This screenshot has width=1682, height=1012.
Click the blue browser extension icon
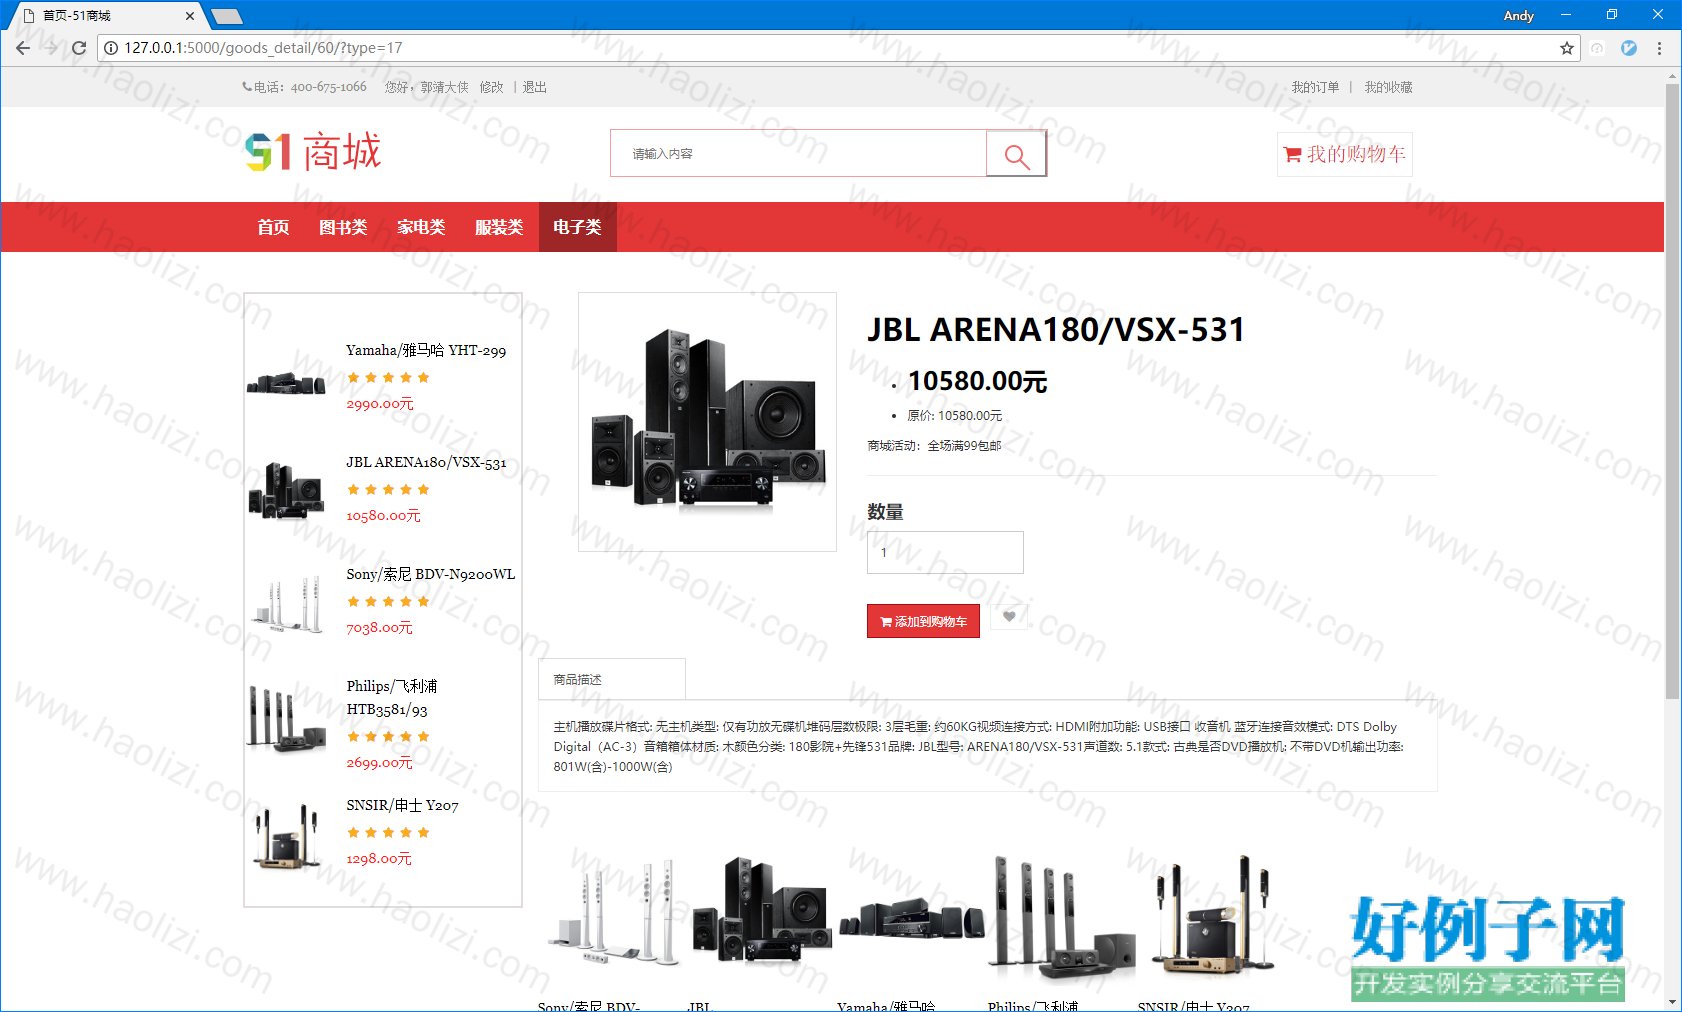pyautogui.click(x=1629, y=48)
